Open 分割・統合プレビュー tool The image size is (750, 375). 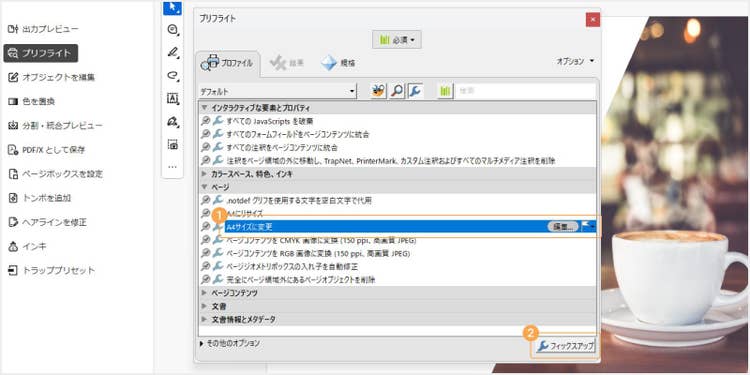point(55,126)
